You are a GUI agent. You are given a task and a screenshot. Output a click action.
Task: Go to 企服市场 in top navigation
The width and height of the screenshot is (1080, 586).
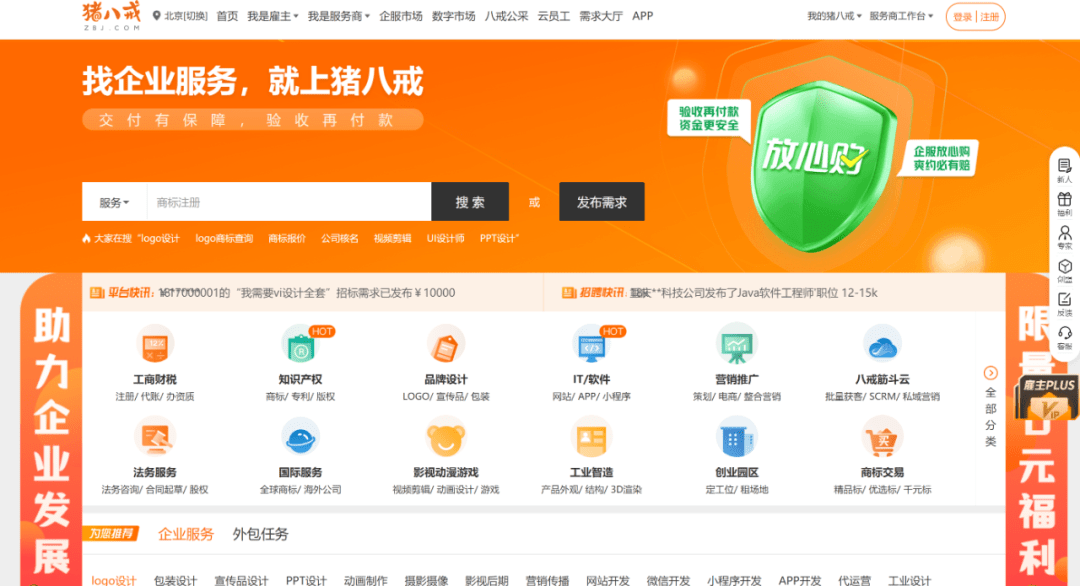(401, 16)
